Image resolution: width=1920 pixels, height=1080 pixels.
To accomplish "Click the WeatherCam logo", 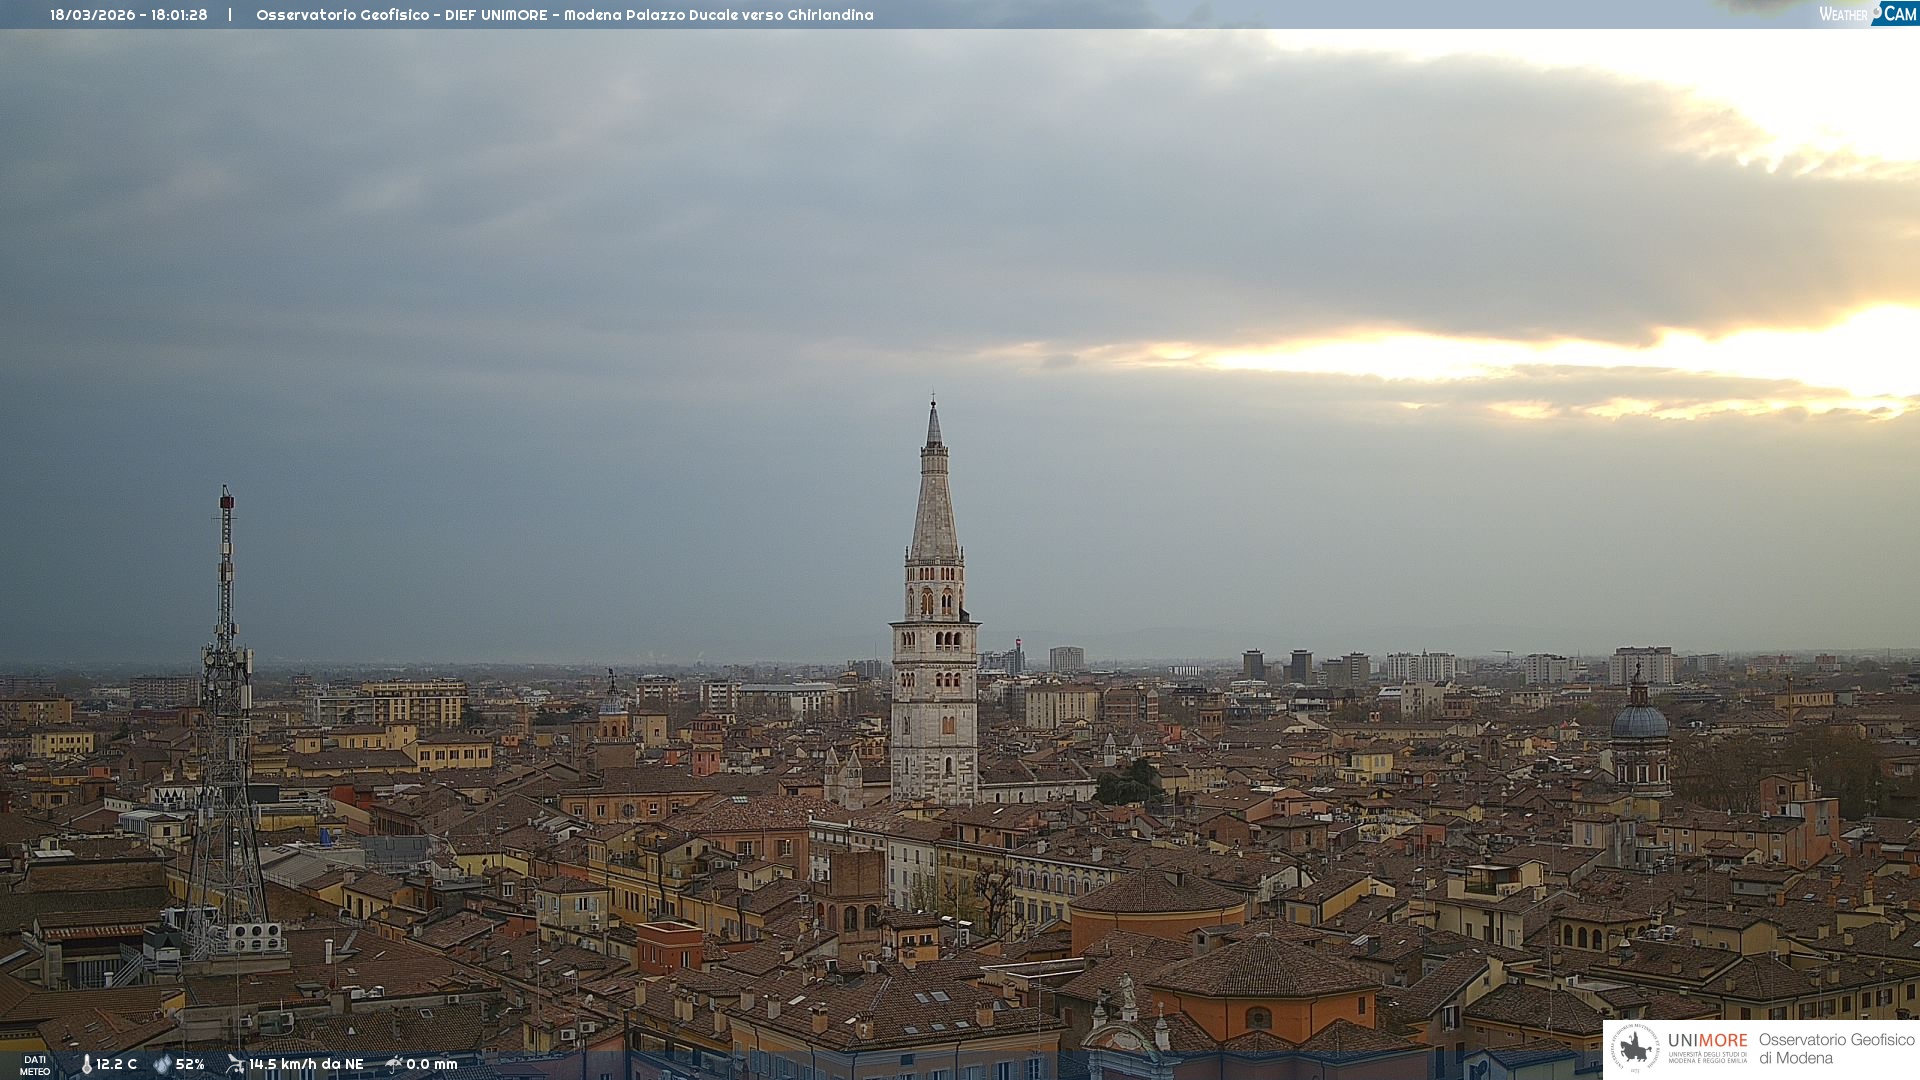I will pyautogui.click(x=1867, y=14).
